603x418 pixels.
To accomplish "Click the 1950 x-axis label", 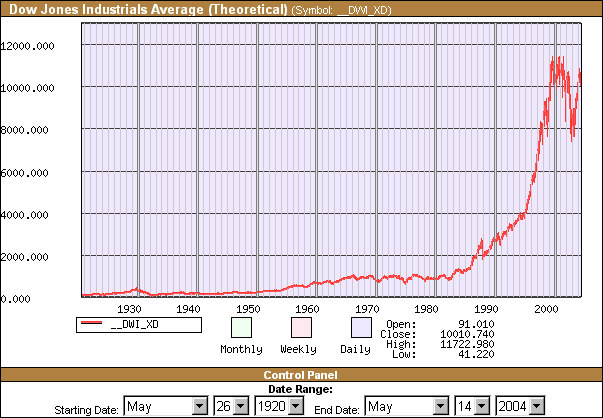I will [x=248, y=309].
